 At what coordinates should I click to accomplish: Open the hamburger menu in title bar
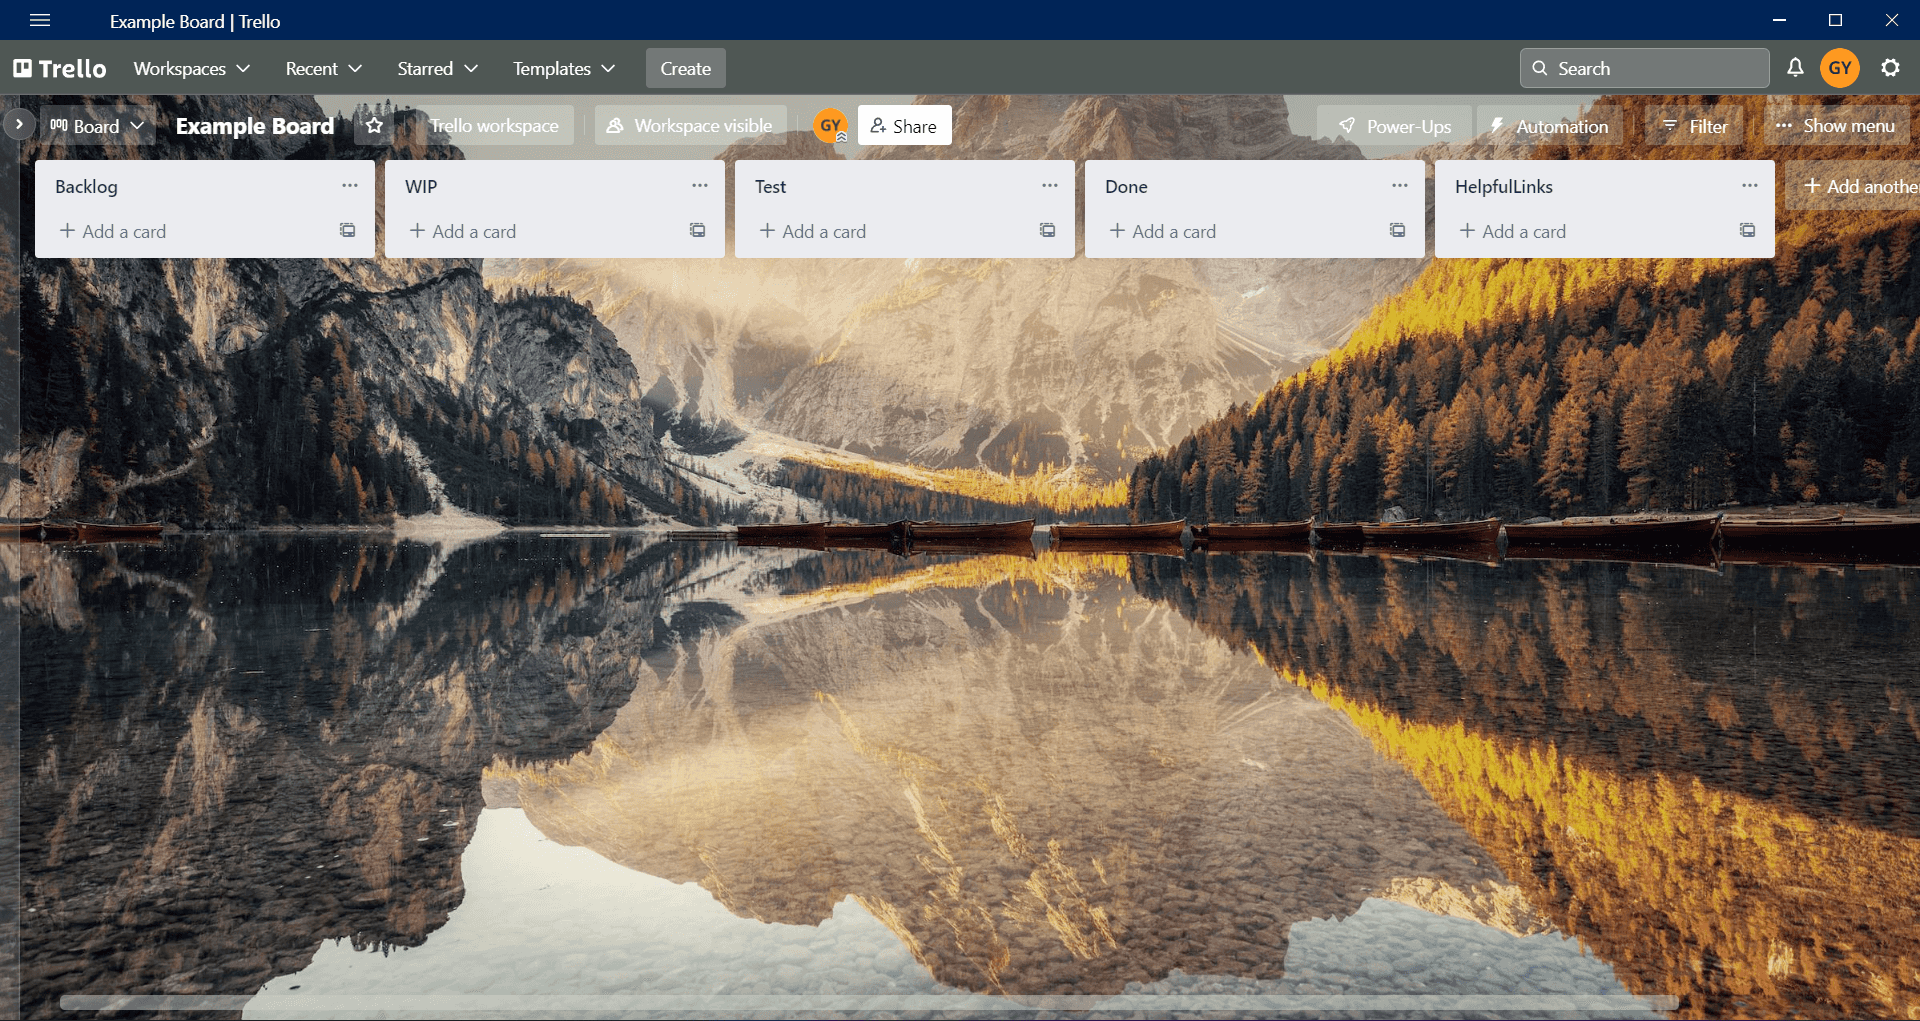(40, 21)
